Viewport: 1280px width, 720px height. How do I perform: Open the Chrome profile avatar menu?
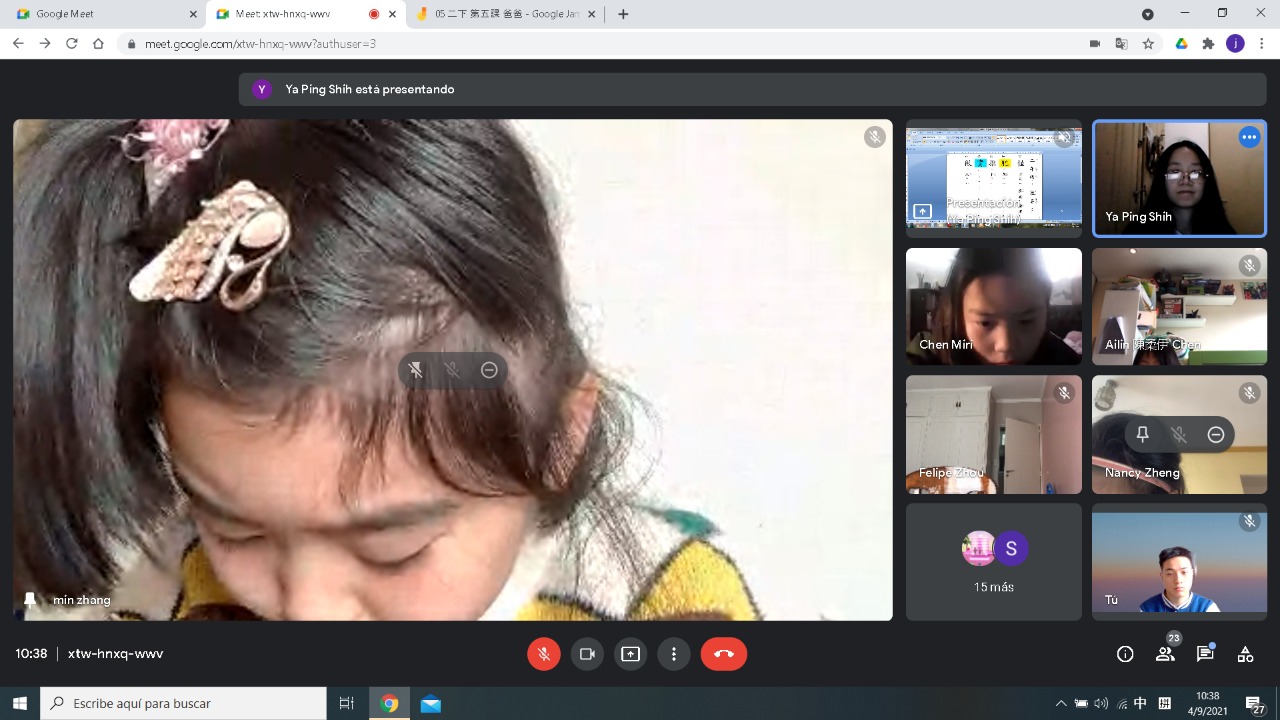pyautogui.click(x=1235, y=44)
